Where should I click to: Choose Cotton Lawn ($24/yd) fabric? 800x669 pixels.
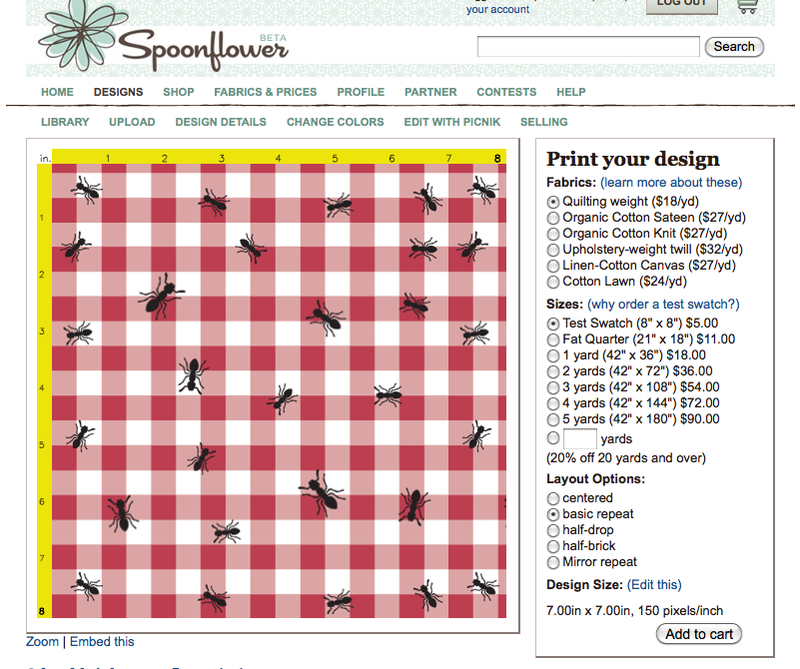coord(553,282)
